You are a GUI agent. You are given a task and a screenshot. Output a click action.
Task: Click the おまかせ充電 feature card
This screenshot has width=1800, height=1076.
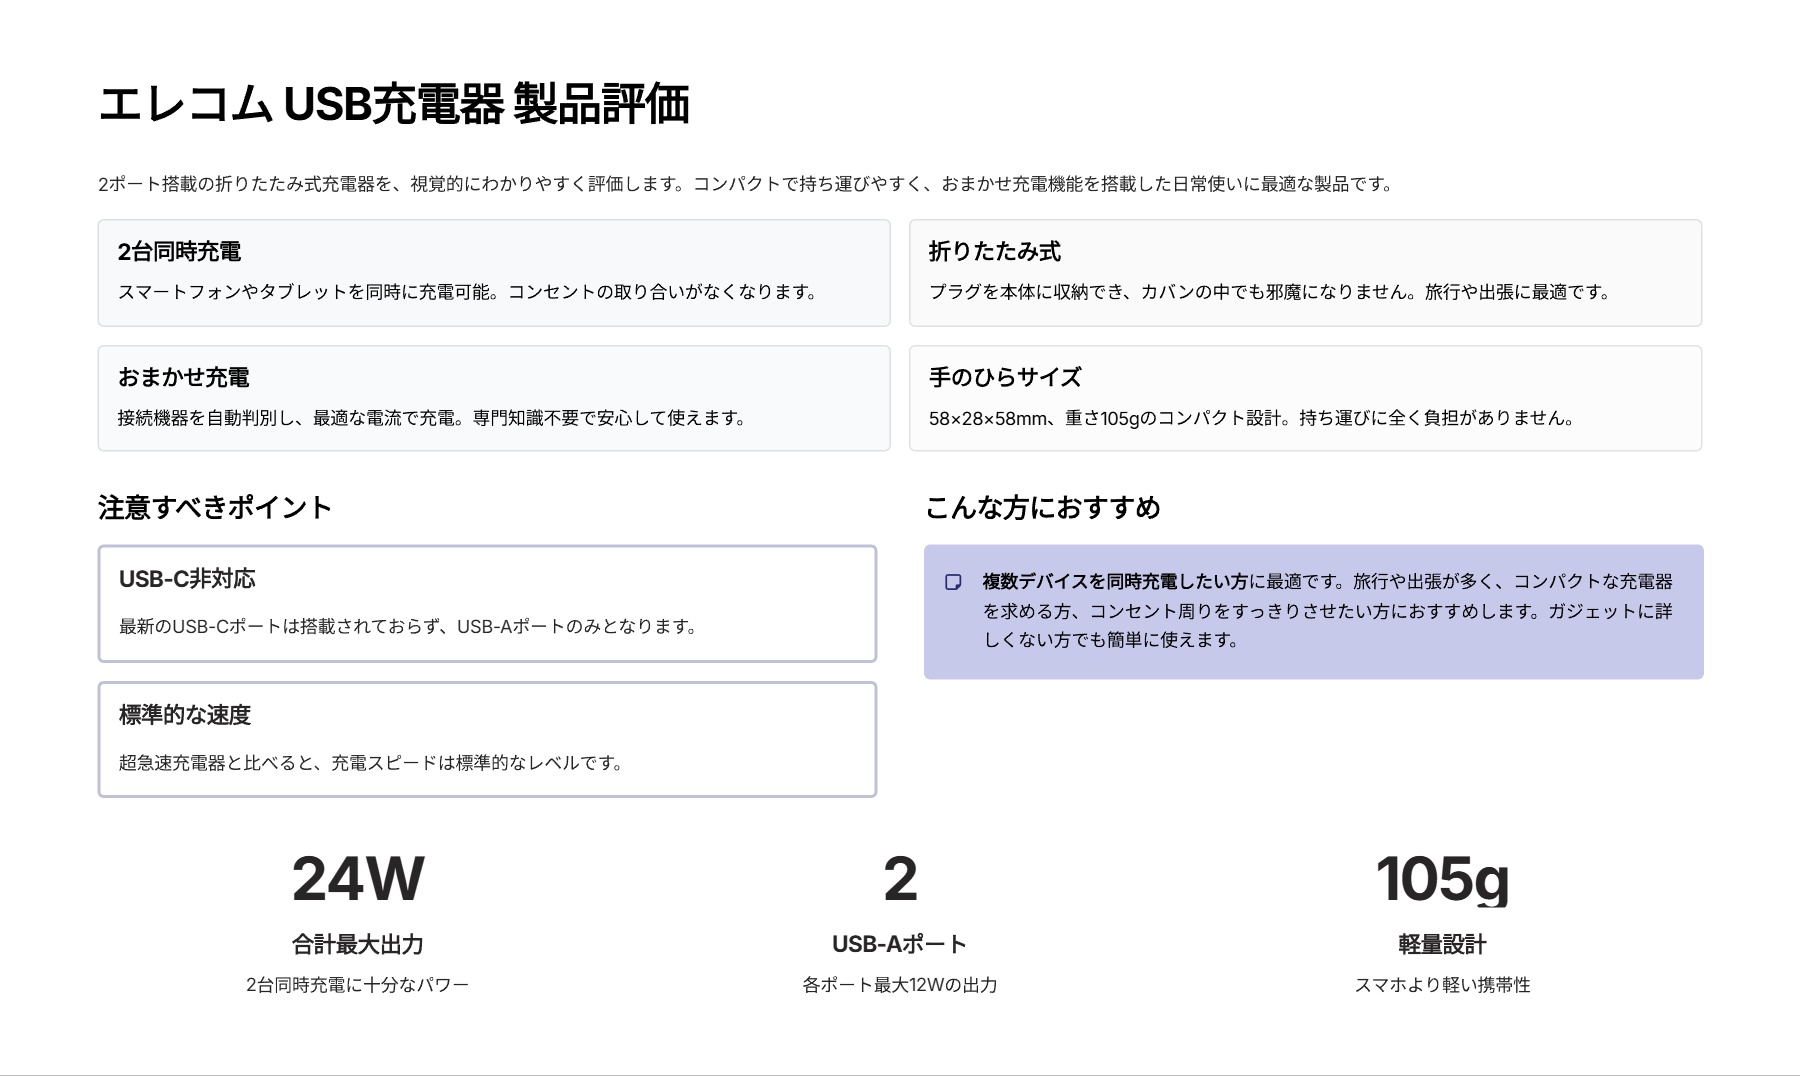click(494, 398)
